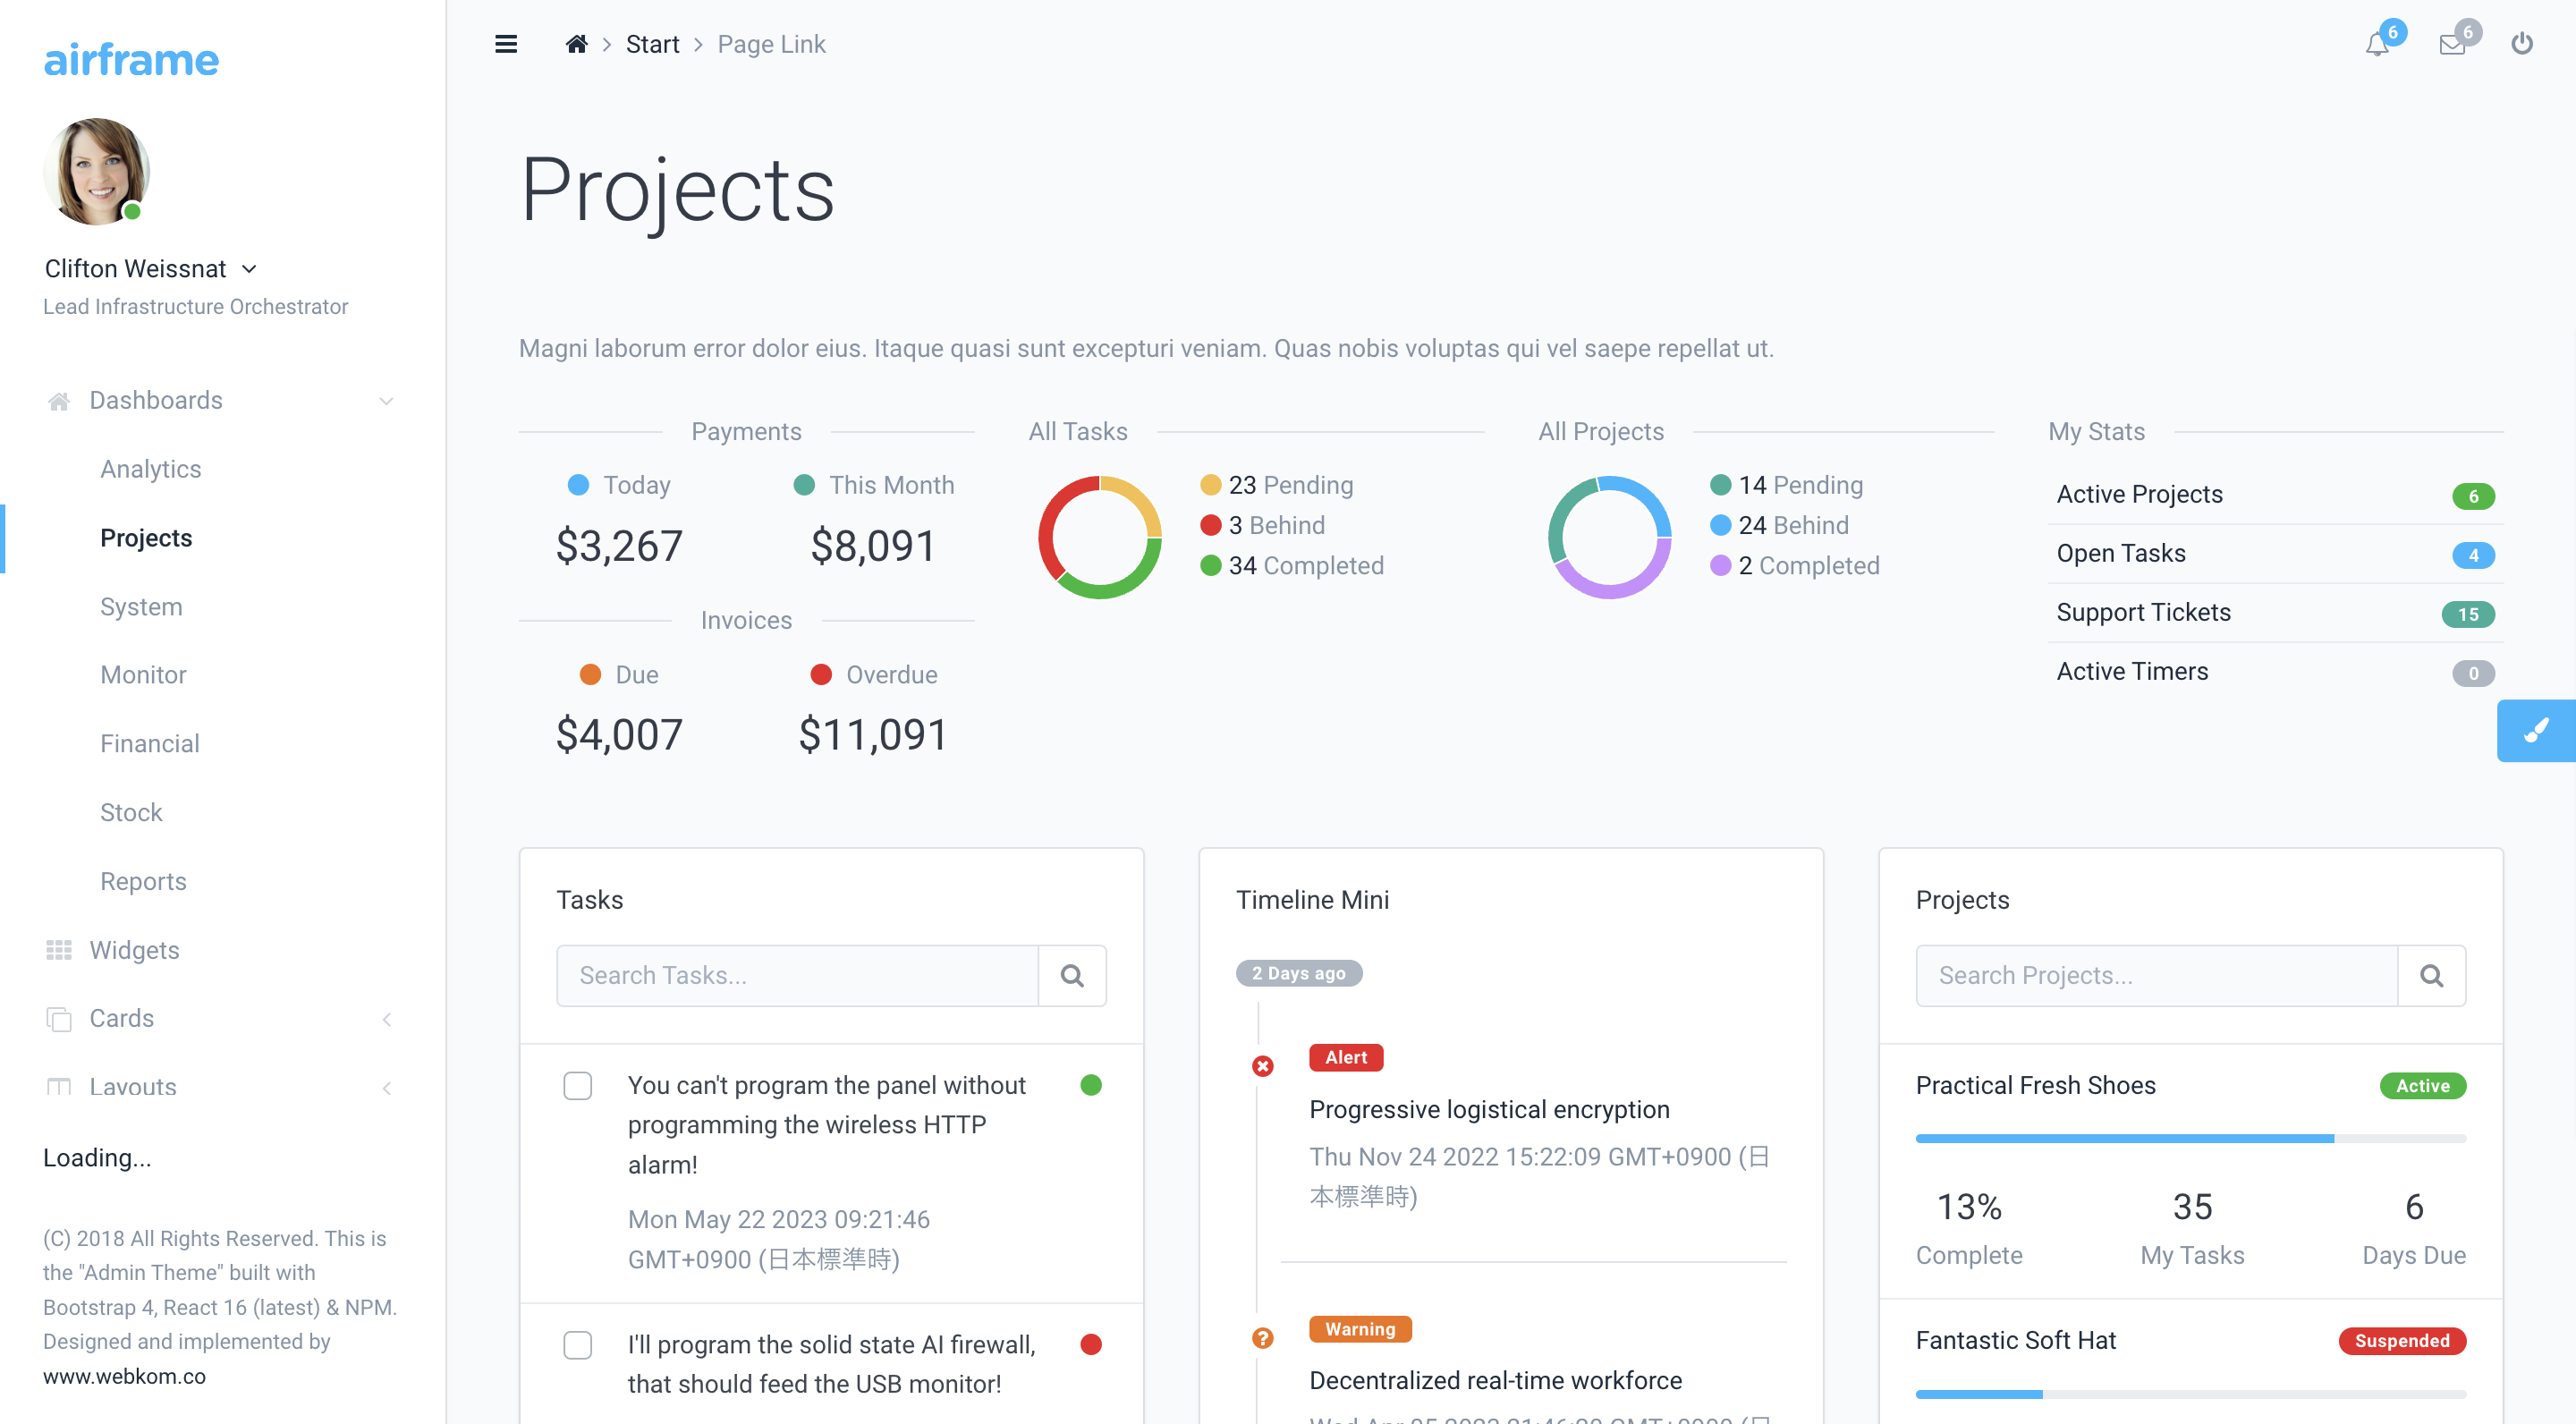Click the Start breadcrumb link

(652, 44)
